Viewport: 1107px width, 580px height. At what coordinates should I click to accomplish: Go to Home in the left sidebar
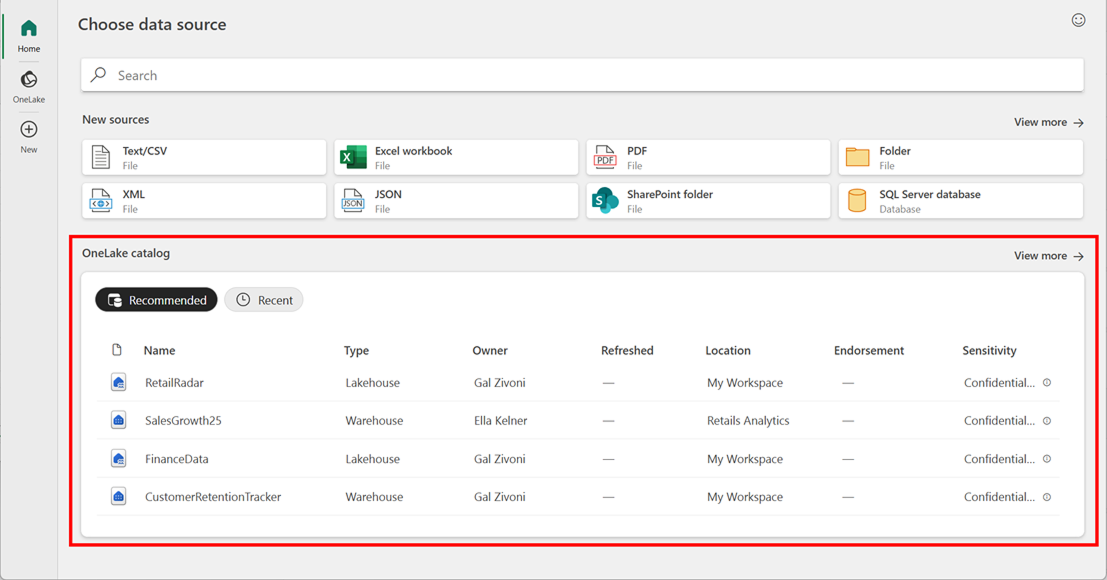(x=29, y=35)
